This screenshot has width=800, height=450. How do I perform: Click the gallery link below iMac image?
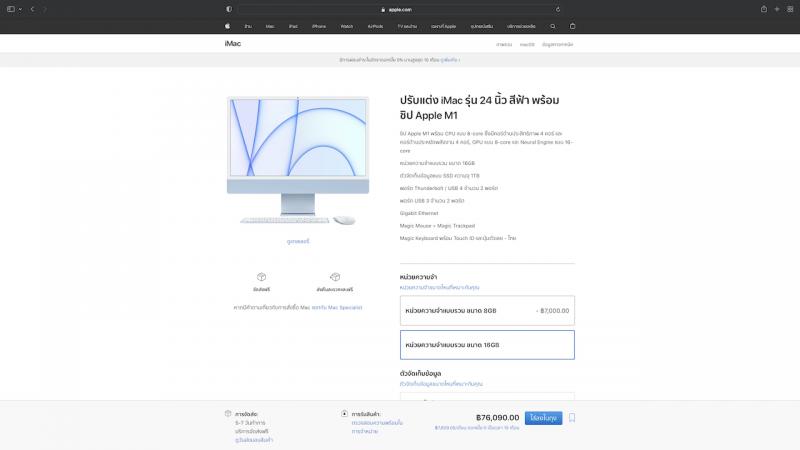coord(298,241)
